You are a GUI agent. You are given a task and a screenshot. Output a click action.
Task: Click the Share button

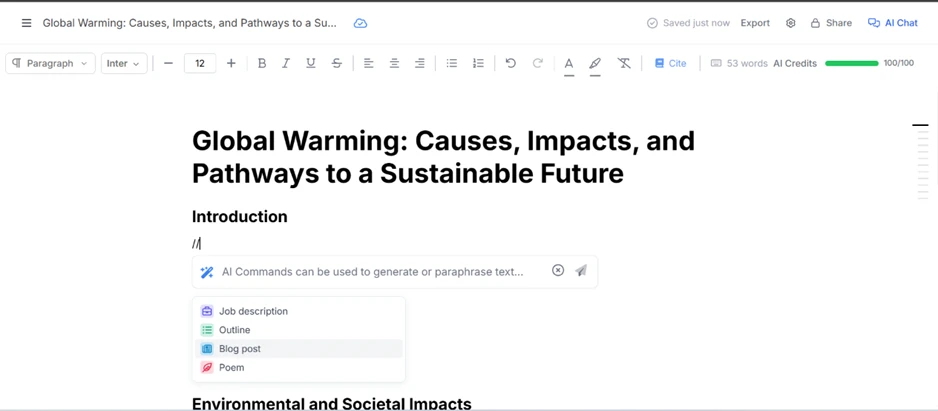click(831, 23)
